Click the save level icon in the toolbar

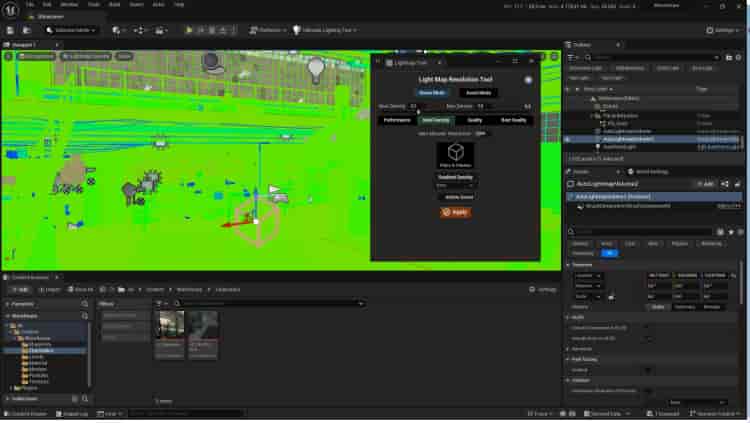(x=10, y=30)
